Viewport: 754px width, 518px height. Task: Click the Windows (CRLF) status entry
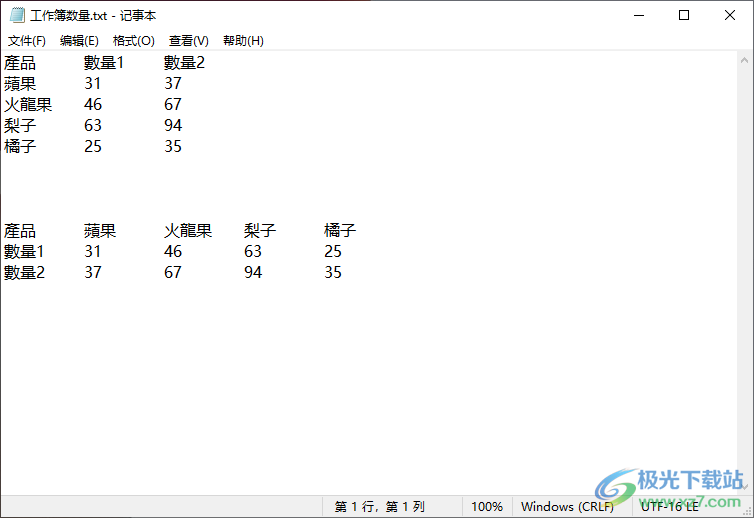[567, 506]
